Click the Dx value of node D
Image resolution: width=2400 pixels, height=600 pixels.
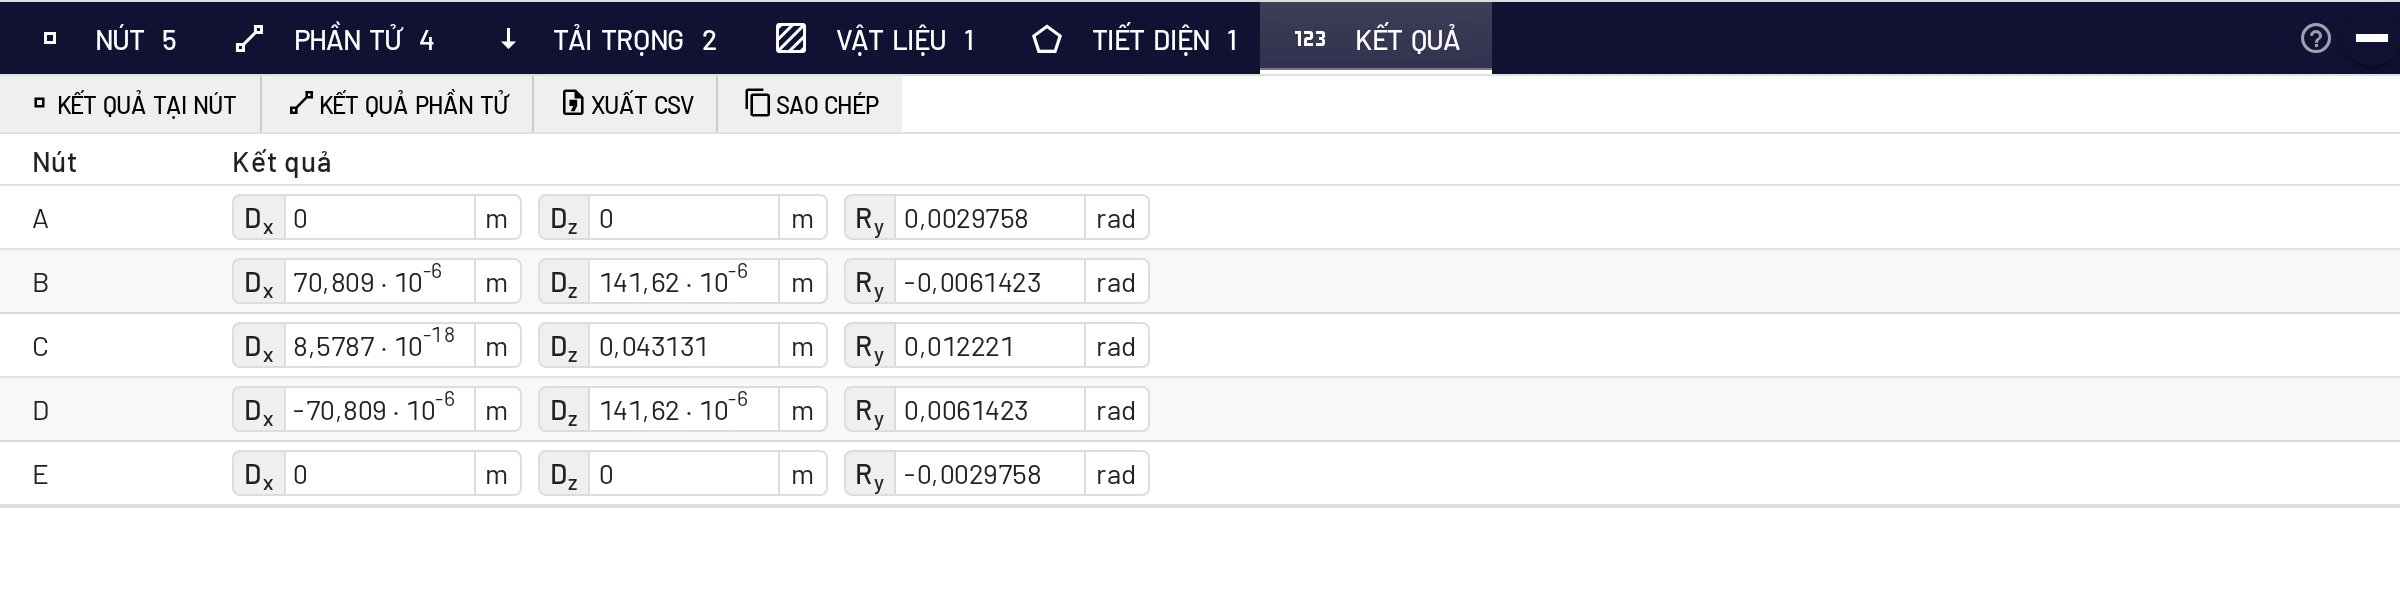coord(379,410)
